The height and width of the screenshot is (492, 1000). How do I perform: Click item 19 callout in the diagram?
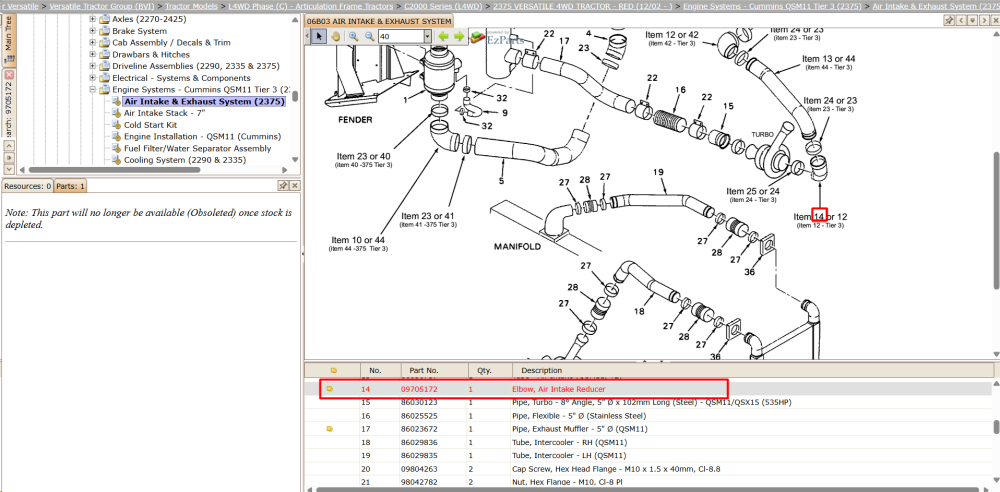(x=659, y=172)
